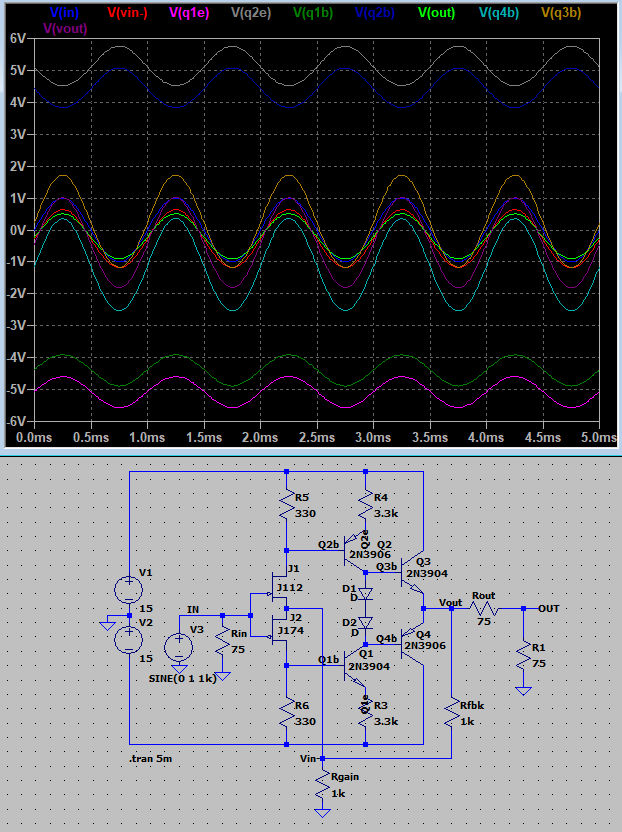
Task: Select the V(vin-) trace label
Action: pos(130,12)
